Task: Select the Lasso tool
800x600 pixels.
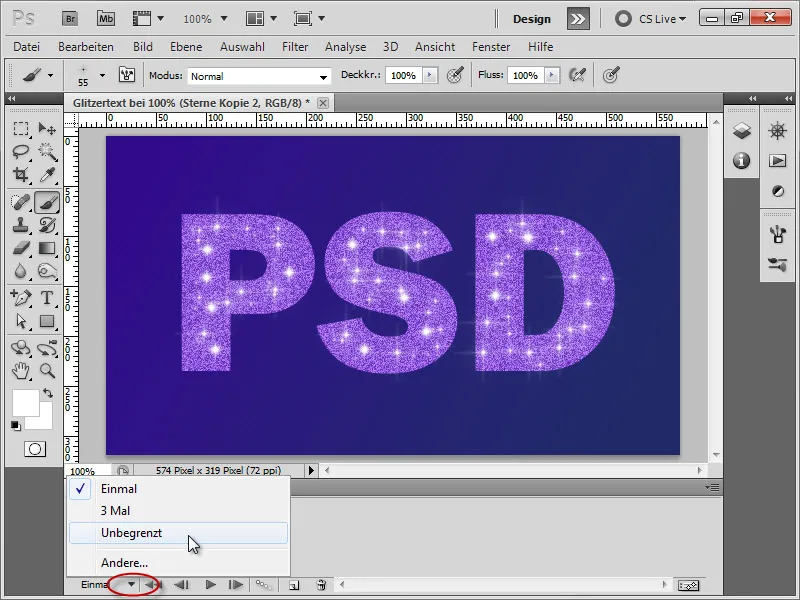Action: point(21,152)
